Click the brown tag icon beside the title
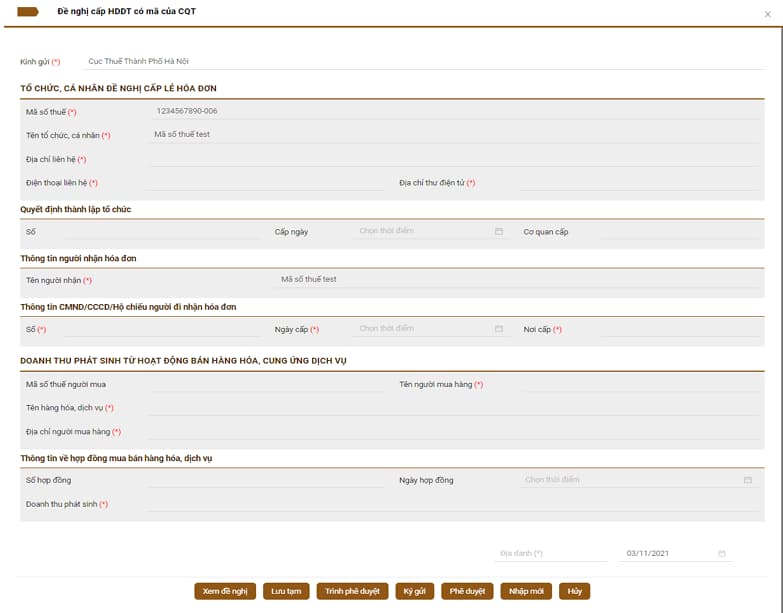 tap(27, 11)
